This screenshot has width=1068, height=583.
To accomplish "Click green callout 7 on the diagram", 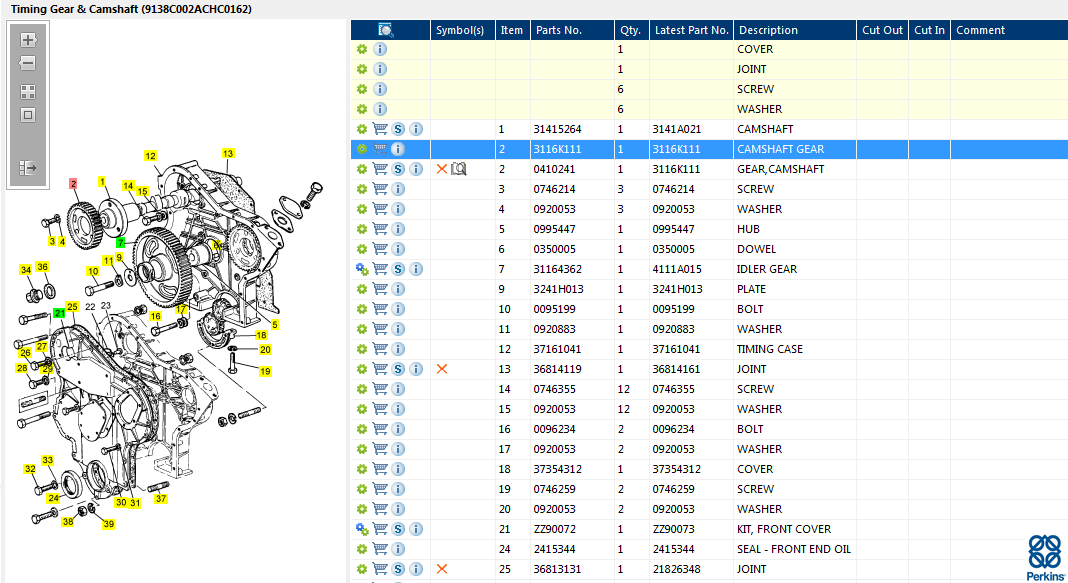I will click(120, 243).
